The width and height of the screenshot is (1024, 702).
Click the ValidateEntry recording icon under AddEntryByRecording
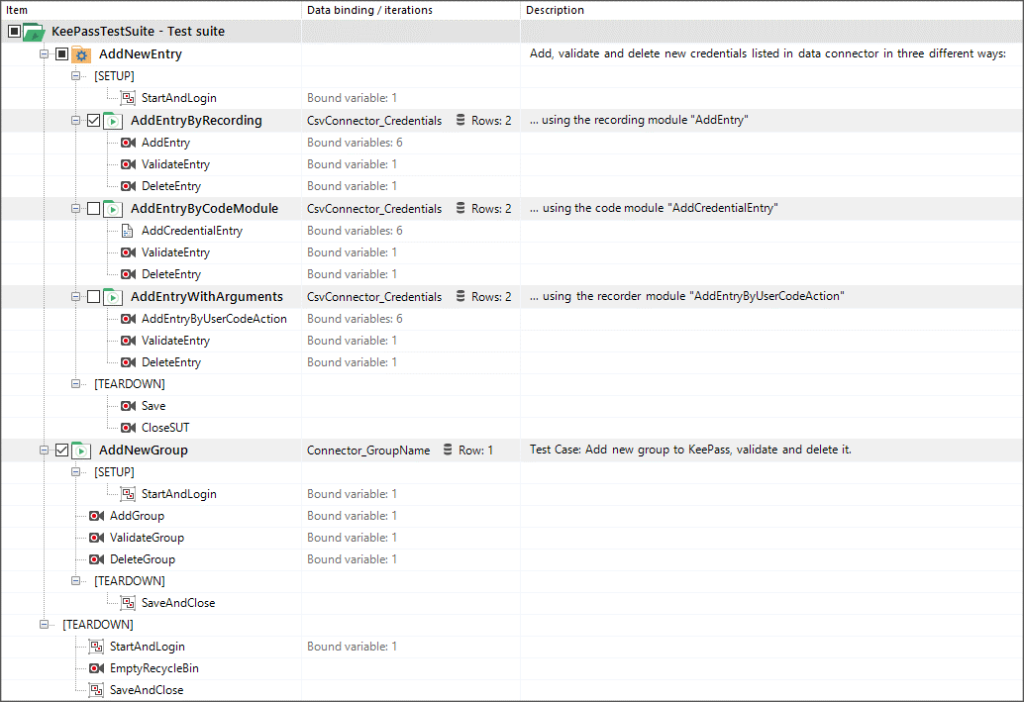(x=129, y=165)
